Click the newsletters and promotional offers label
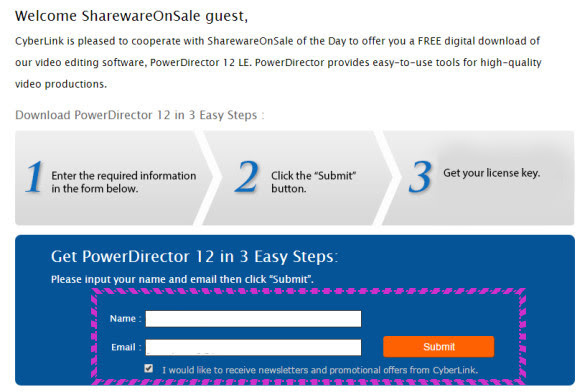This screenshot has height=392, width=585. point(320,370)
